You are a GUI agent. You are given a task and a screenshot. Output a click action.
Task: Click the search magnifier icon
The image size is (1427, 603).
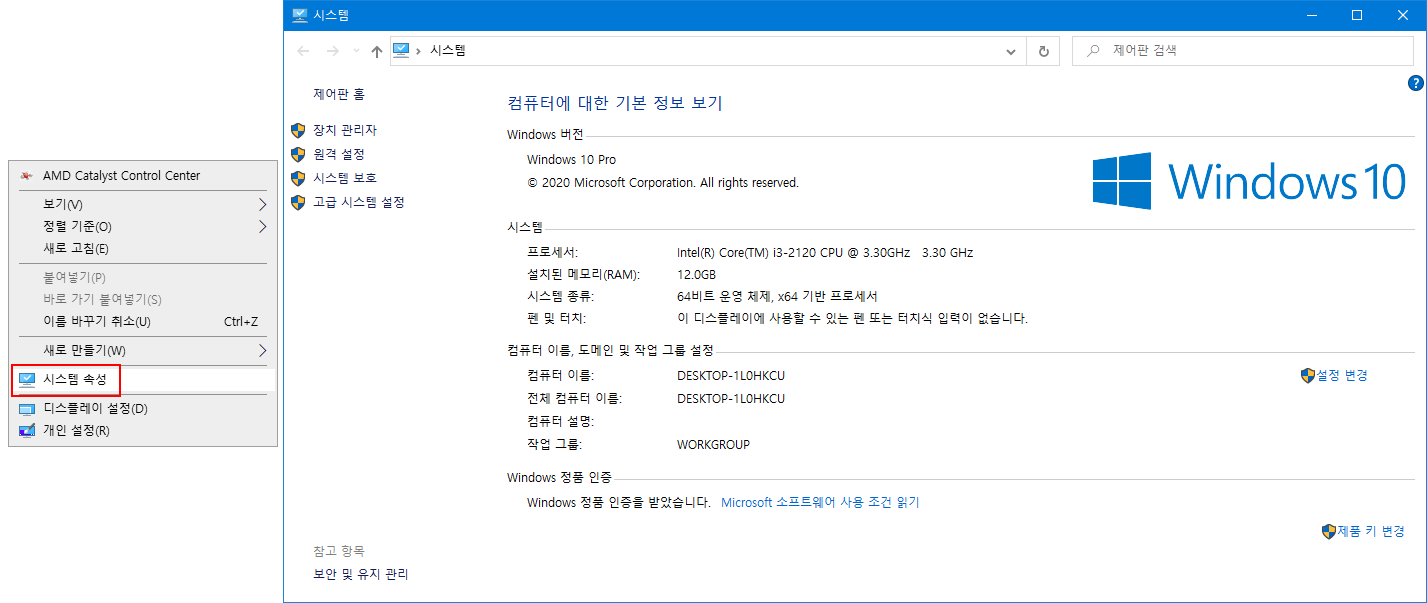pyautogui.click(x=1094, y=50)
